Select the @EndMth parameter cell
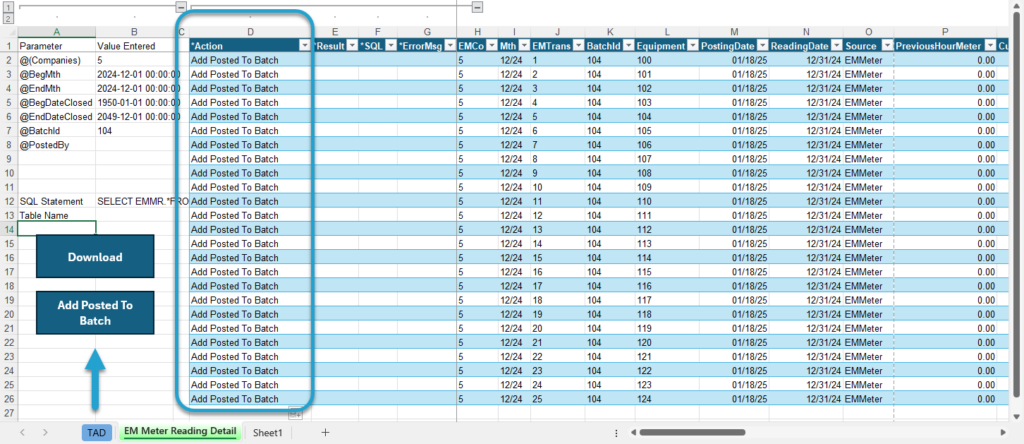 (57, 88)
